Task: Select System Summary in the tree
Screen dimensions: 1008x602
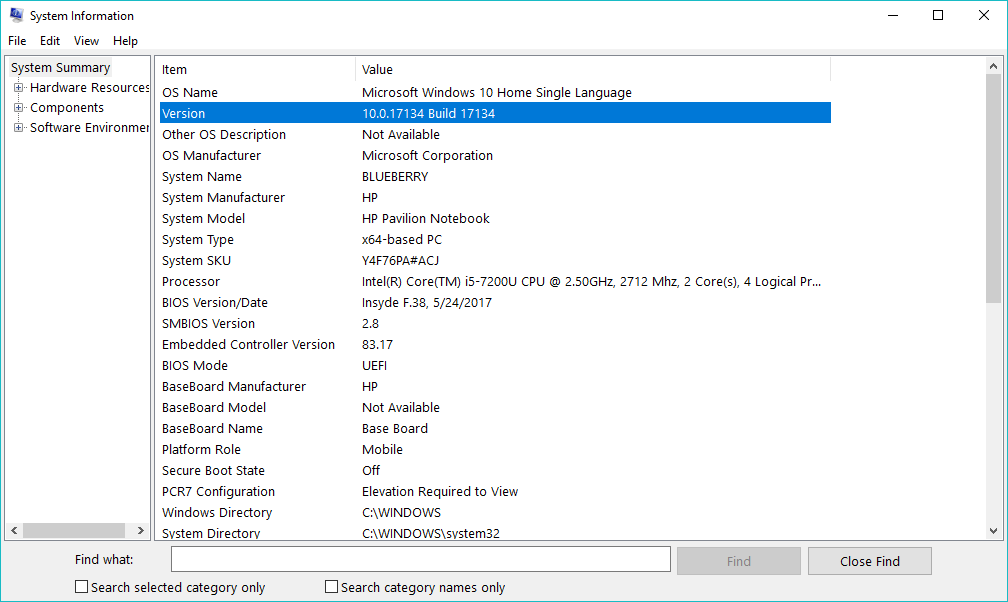Action: point(60,68)
